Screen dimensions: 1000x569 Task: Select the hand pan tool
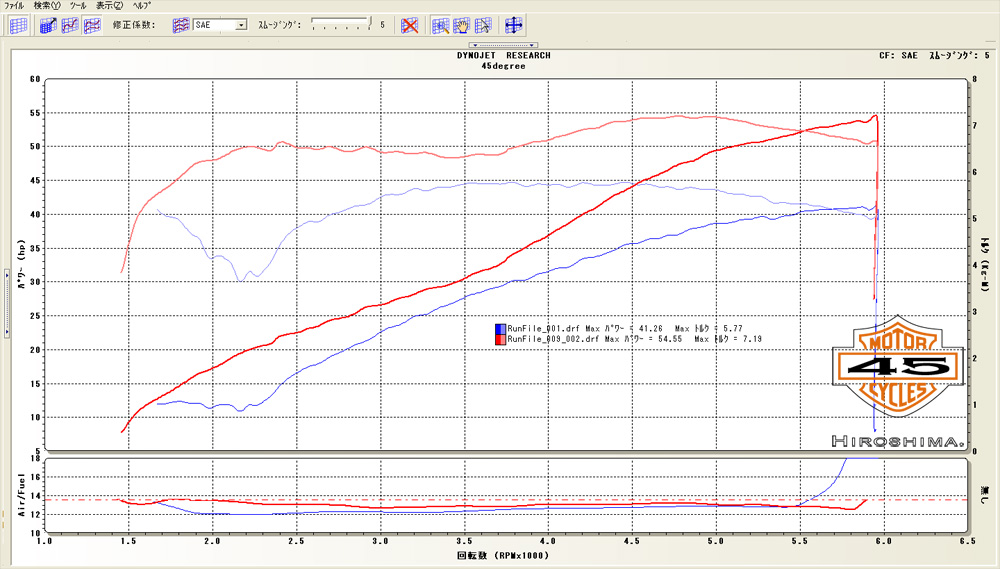coord(462,25)
